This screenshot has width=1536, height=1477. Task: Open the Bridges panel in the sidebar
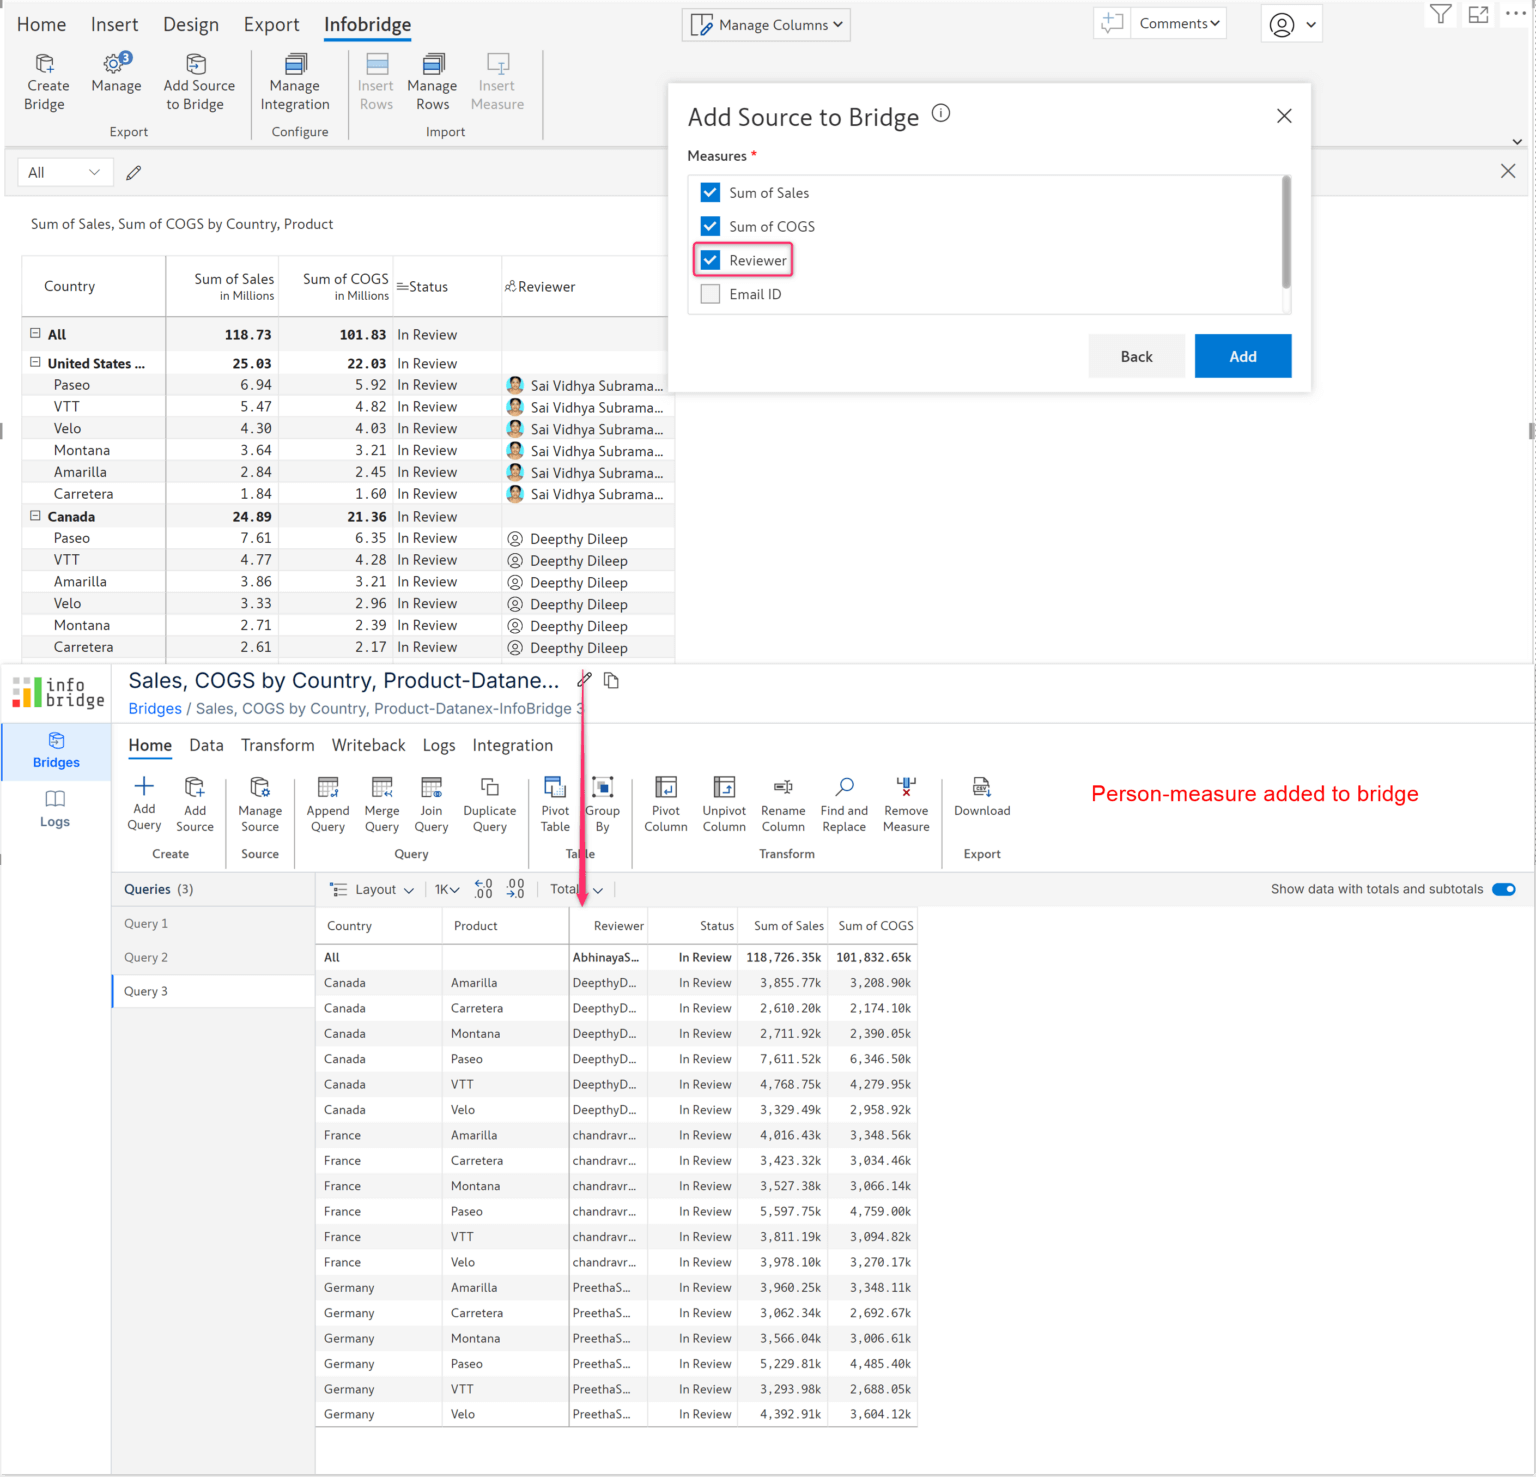(x=55, y=750)
